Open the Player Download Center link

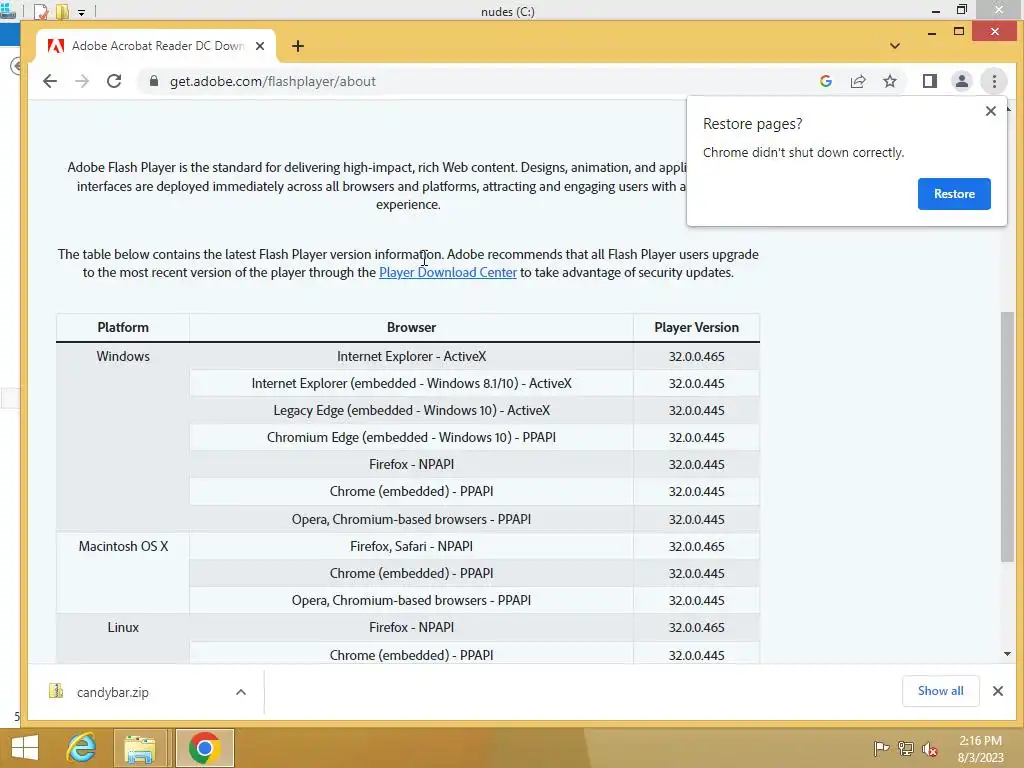pos(448,272)
